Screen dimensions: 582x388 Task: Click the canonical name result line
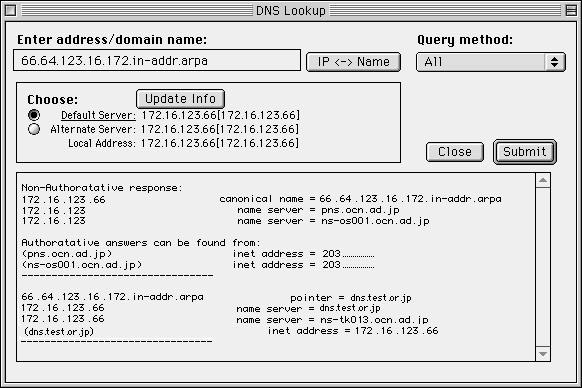point(360,199)
